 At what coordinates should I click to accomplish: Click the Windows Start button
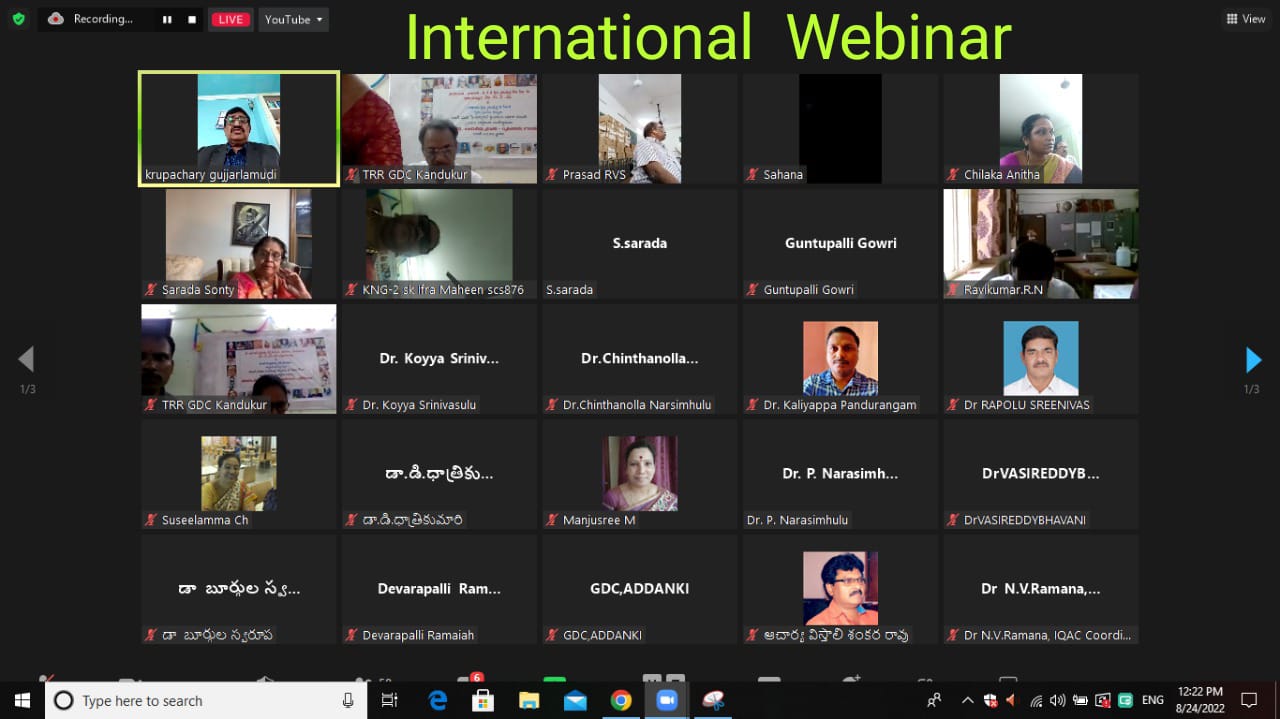22,700
